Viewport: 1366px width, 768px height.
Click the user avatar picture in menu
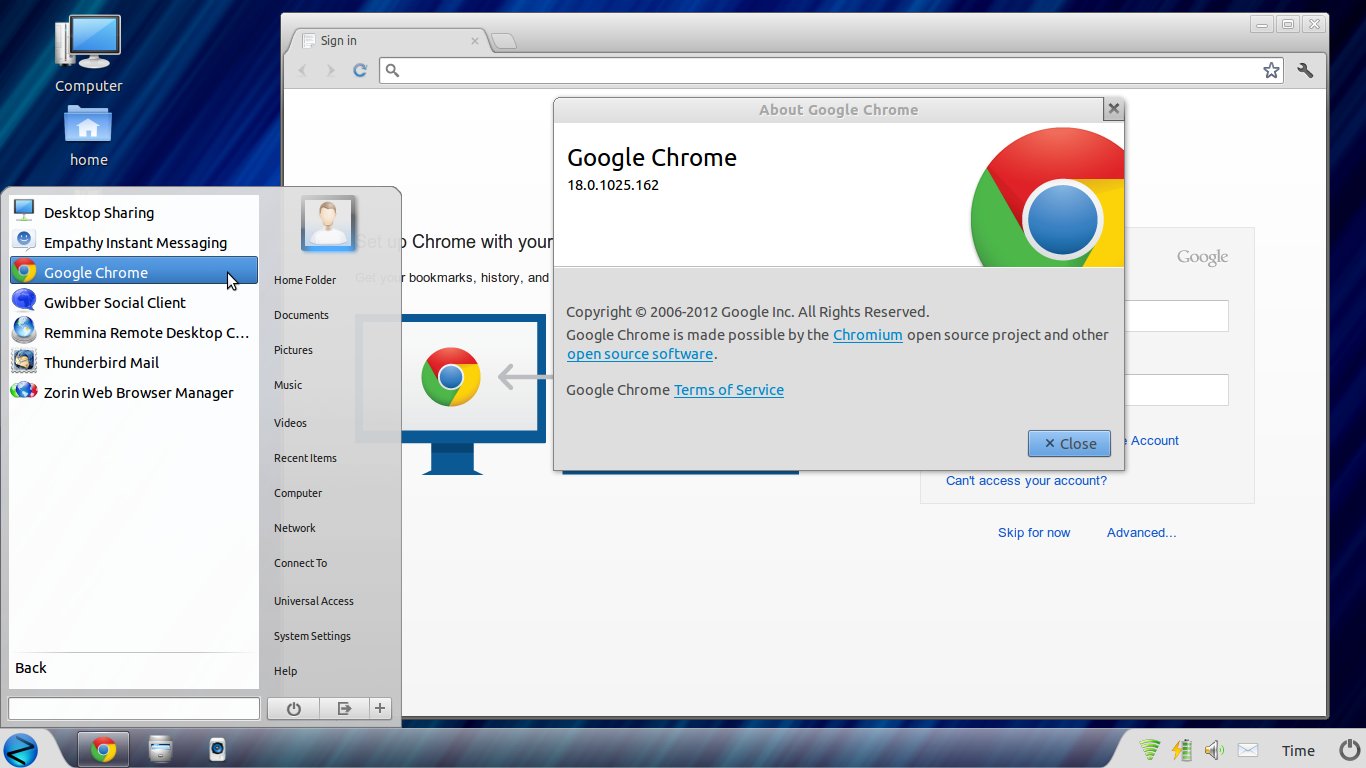pos(329,223)
